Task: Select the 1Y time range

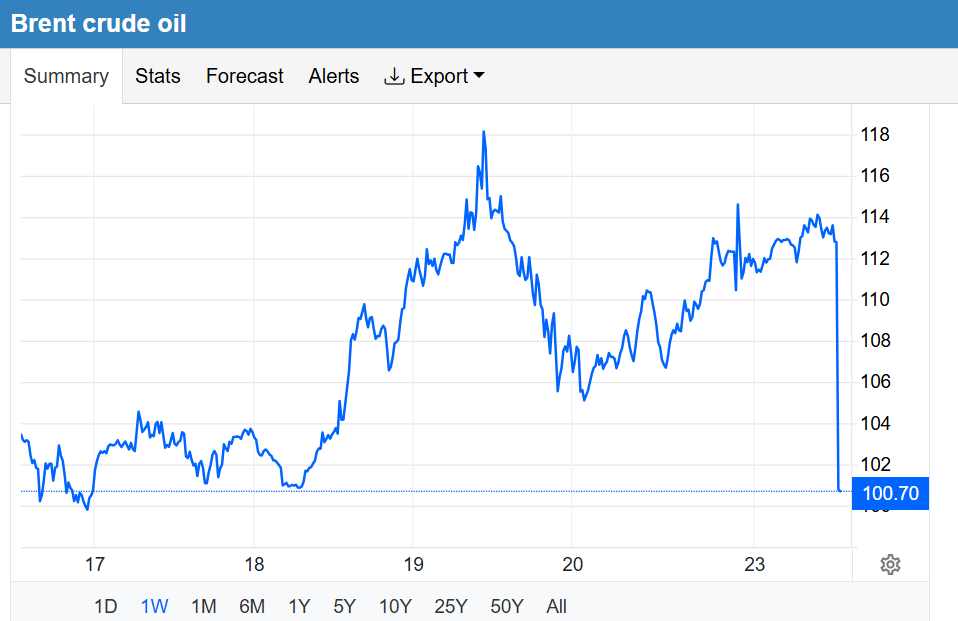Action: 299,606
